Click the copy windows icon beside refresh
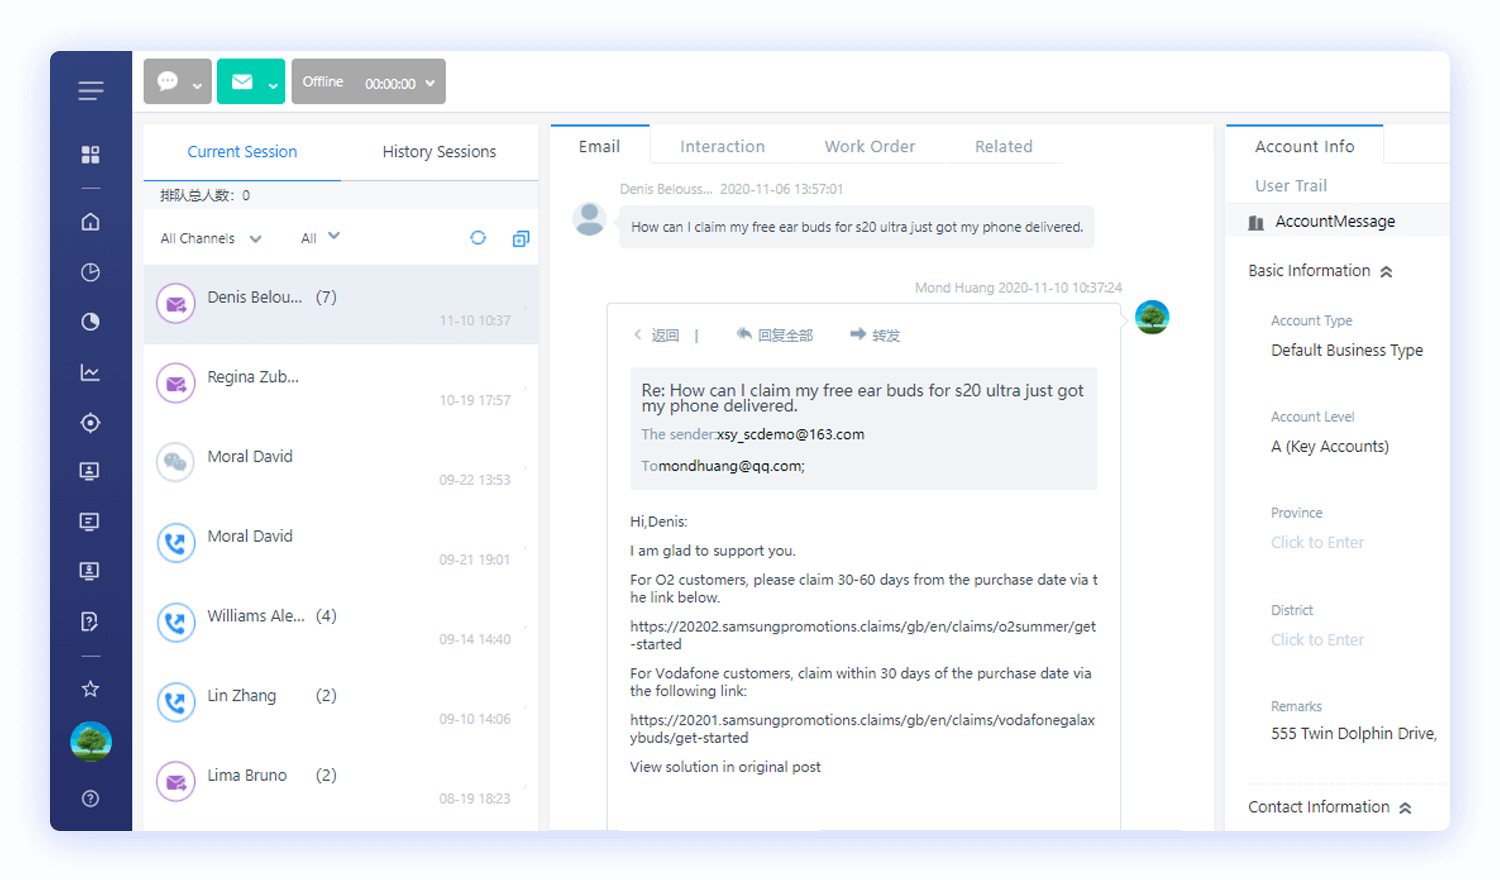Viewport: 1500px width, 880px height. click(x=521, y=238)
